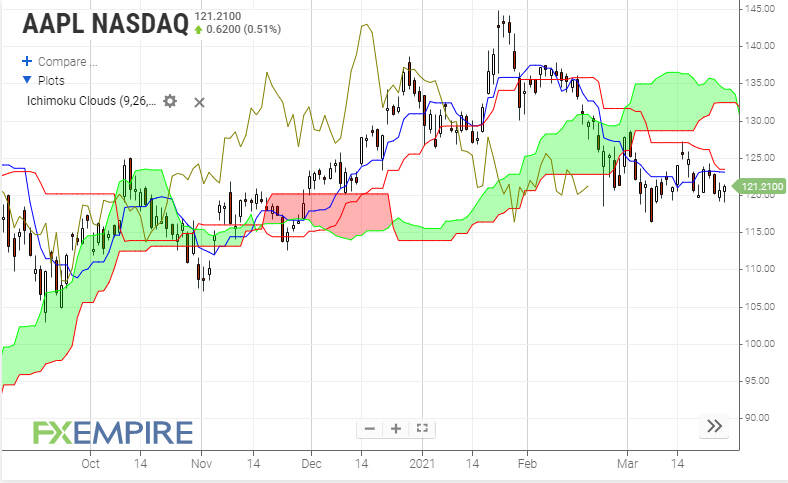Click the 95.00 price axis label
Screen dimensions: 788x483
pyautogui.click(x=759, y=381)
